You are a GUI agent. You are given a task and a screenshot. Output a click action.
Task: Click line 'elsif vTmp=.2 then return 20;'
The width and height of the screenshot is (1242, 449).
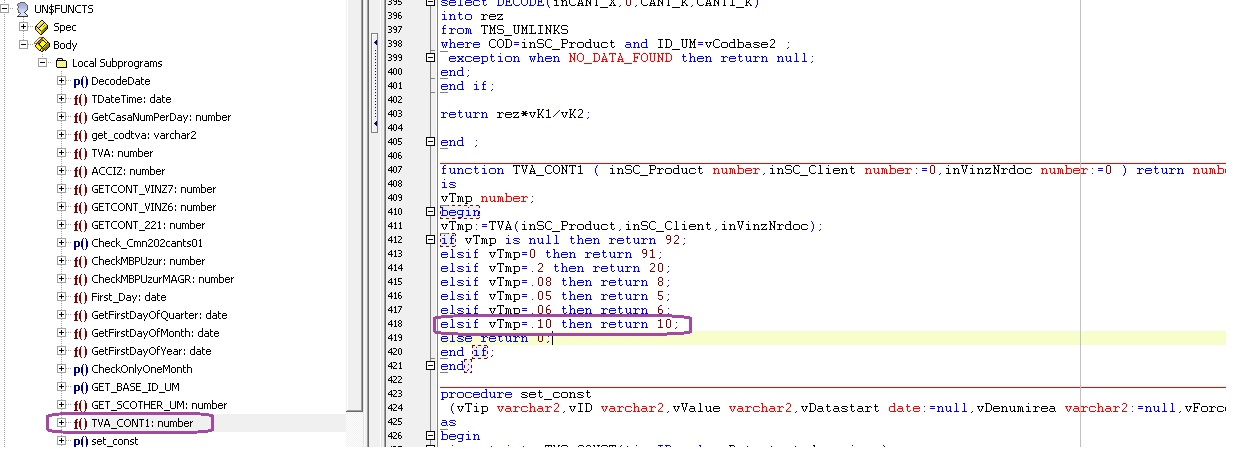point(556,268)
